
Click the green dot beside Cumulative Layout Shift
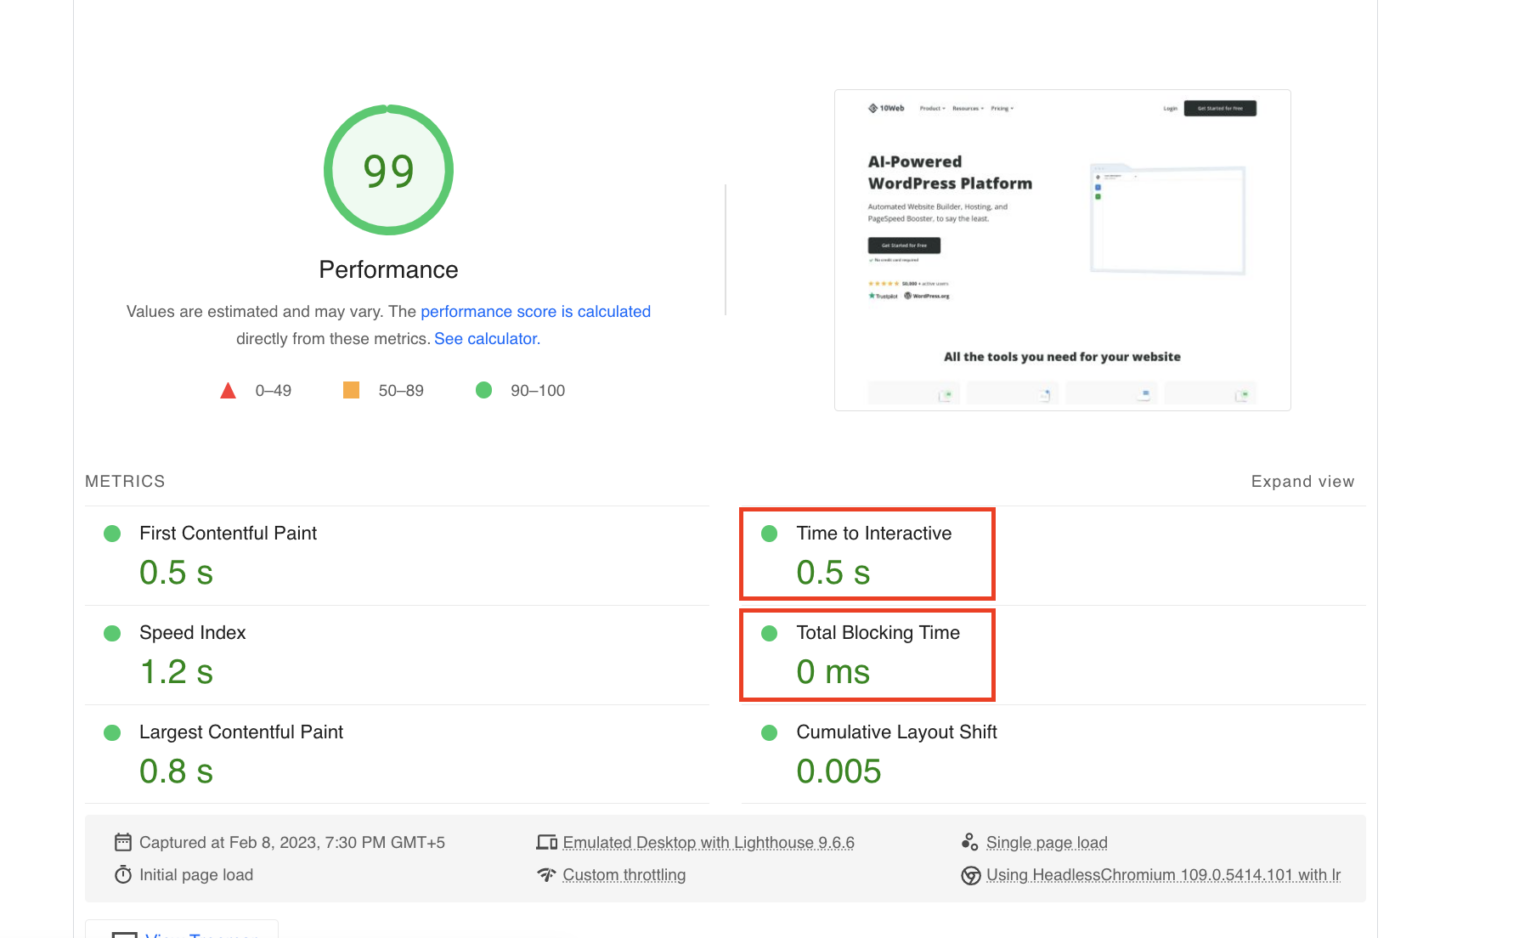(768, 732)
